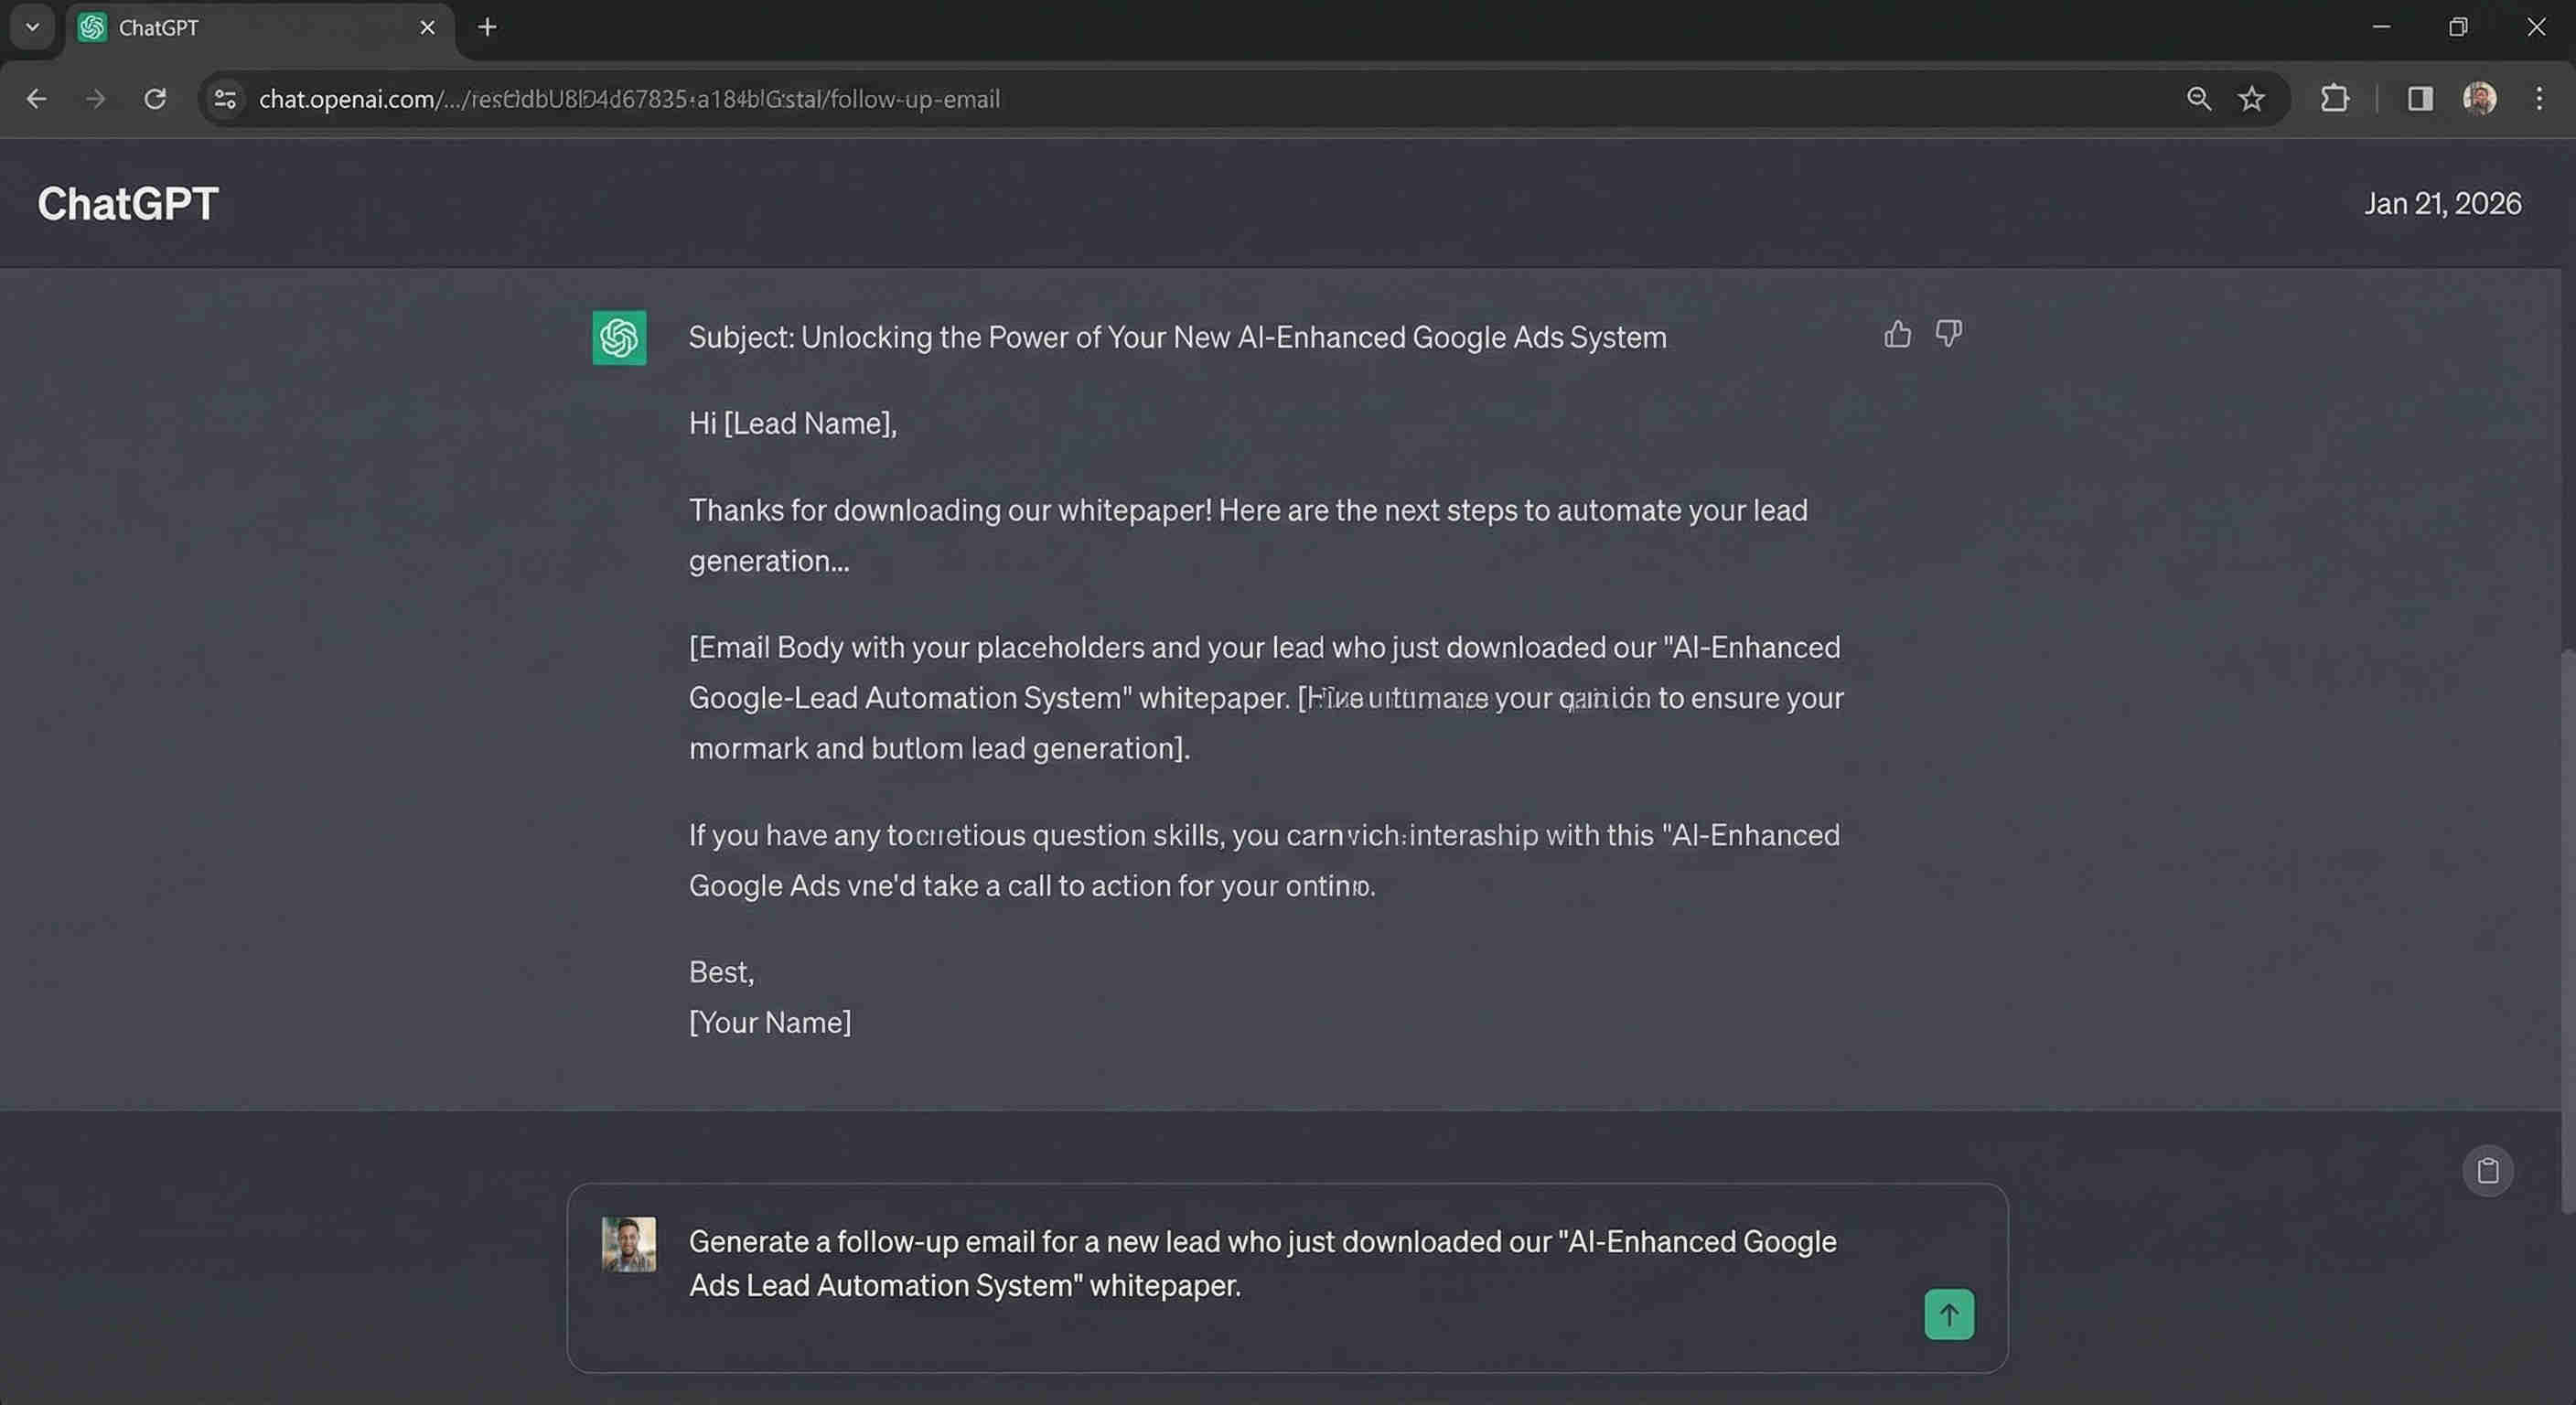Click 'Thanks for downloading our whitepaper!' paragraph
The height and width of the screenshot is (1405, 2576).
1248,535
